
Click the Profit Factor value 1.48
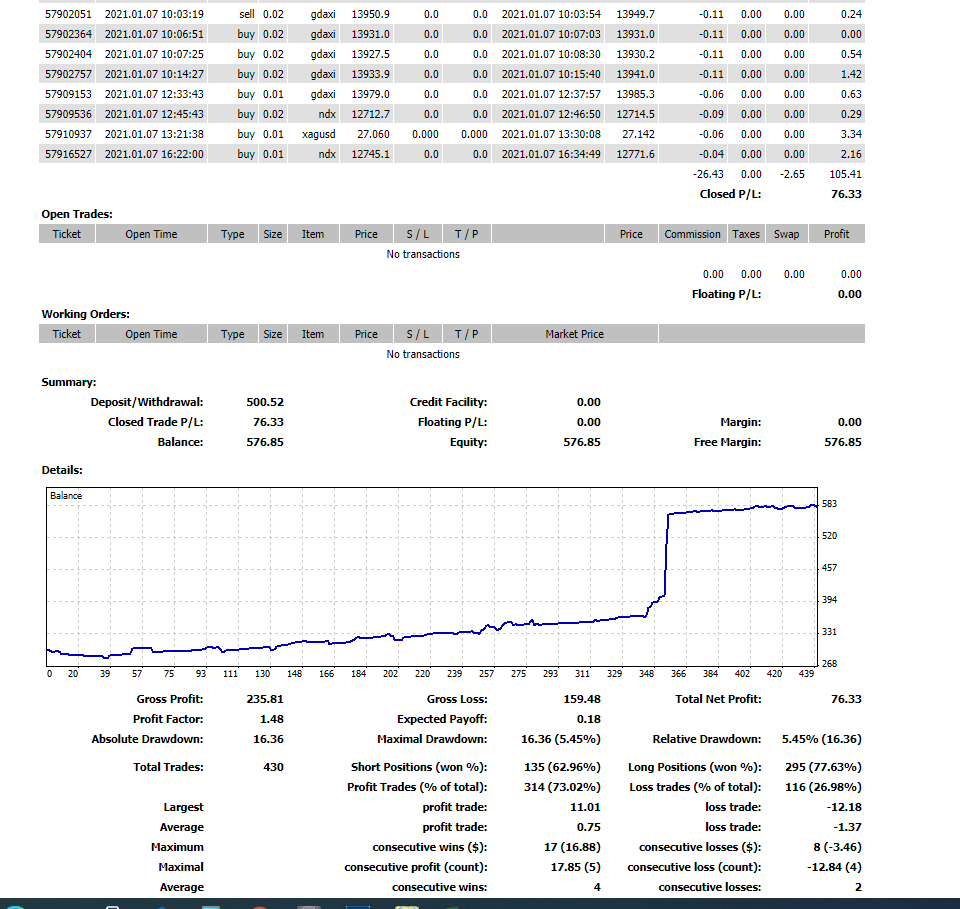(271, 719)
